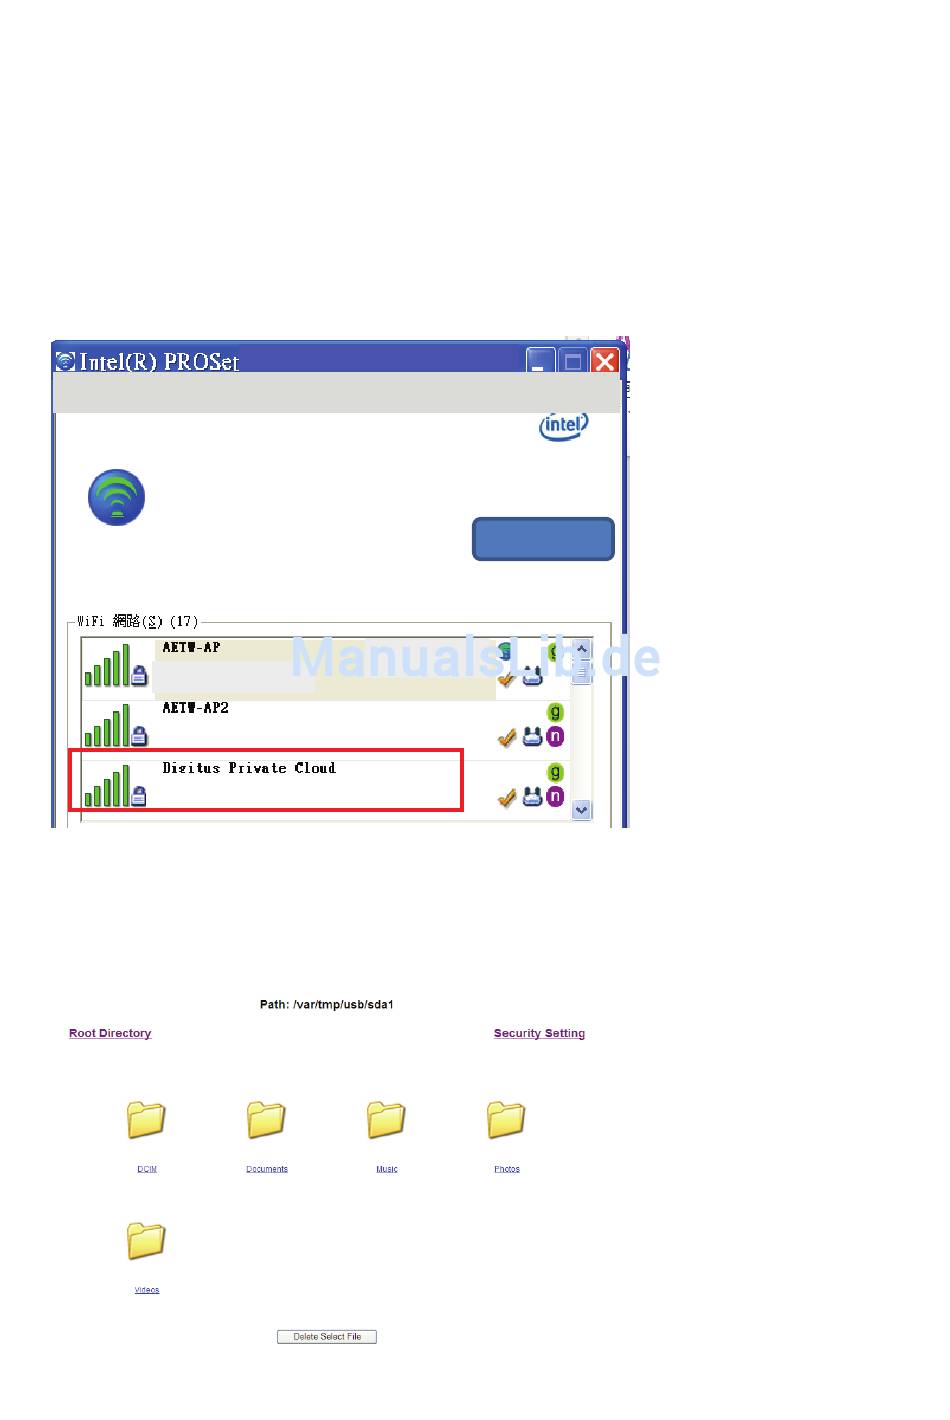Minimize the Intel PROSet window
Screen dimensions: 950x1420
(x=541, y=361)
